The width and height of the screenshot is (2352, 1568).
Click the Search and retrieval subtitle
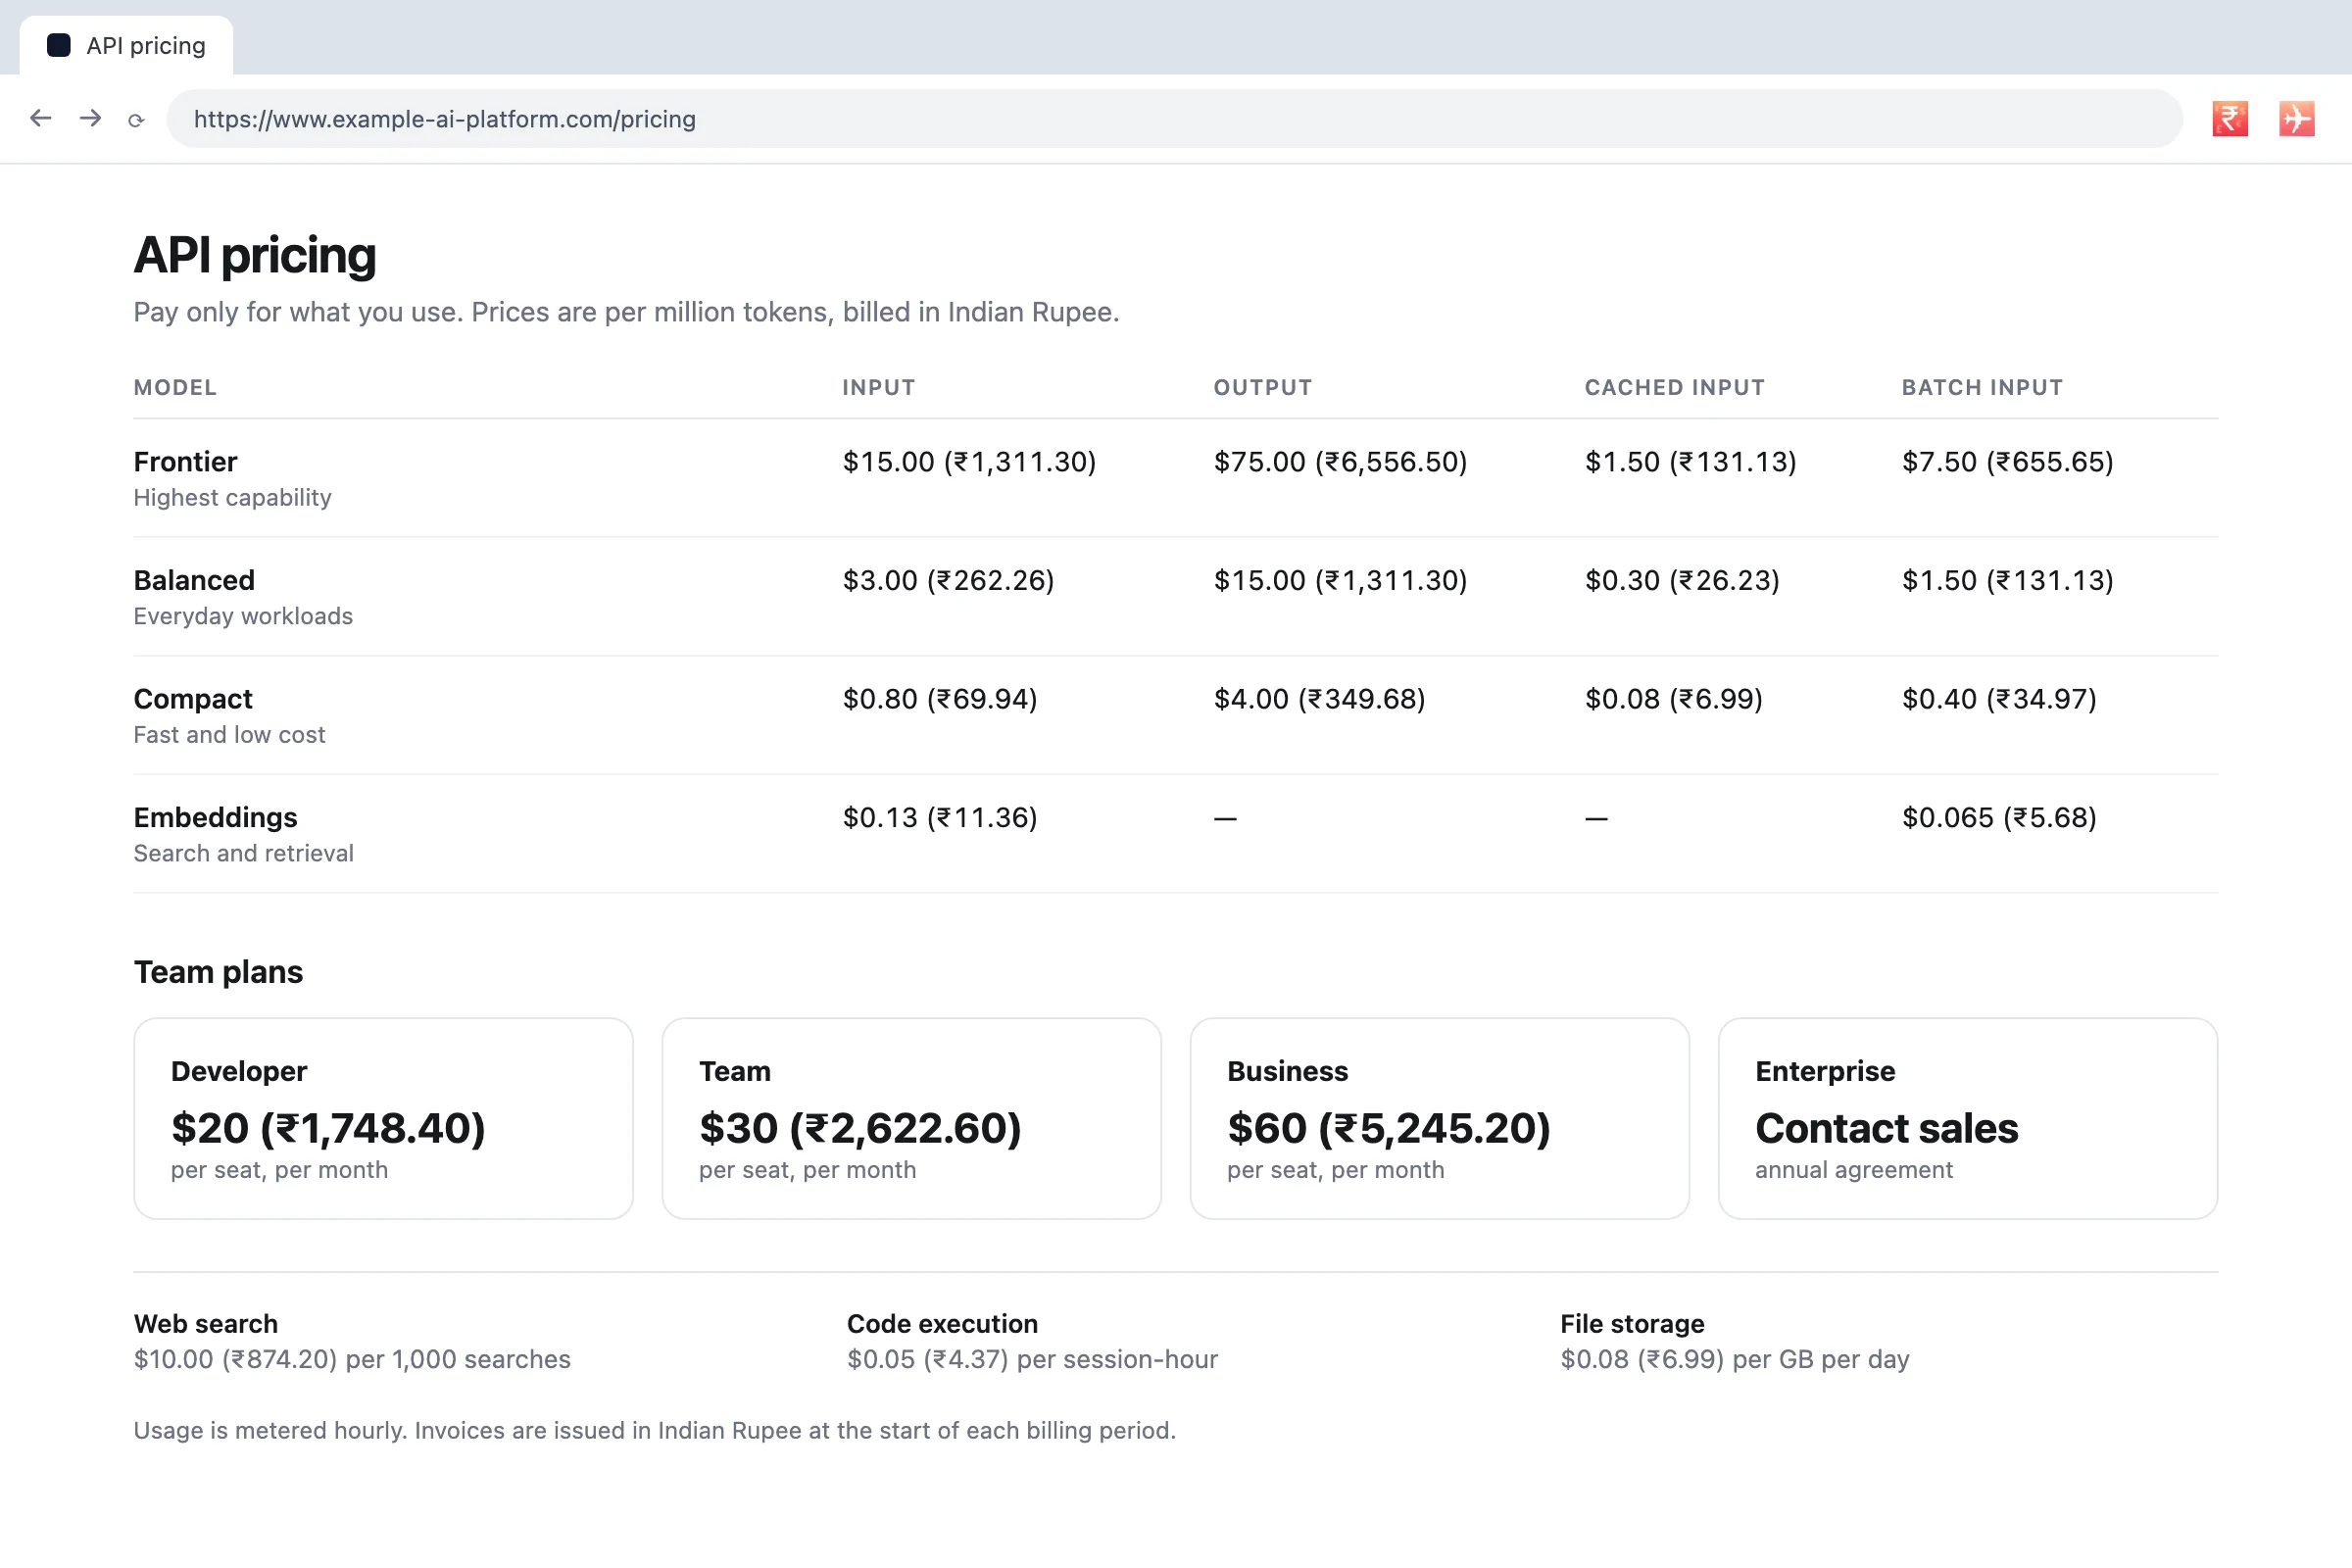pyautogui.click(x=243, y=853)
